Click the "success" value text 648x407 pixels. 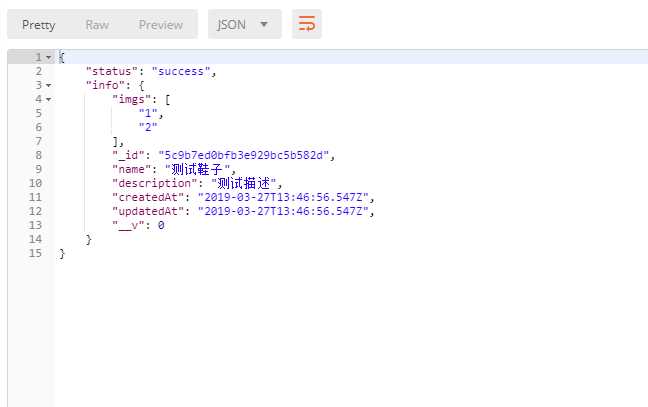[x=181, y=71]
